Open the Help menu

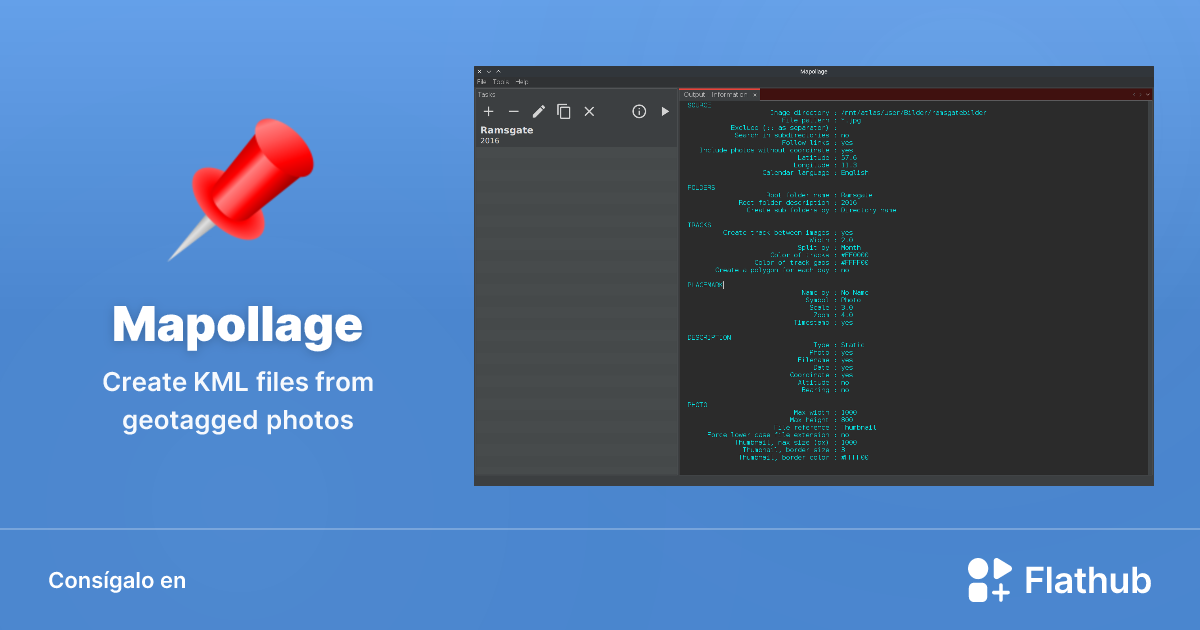tap(522, 81)
